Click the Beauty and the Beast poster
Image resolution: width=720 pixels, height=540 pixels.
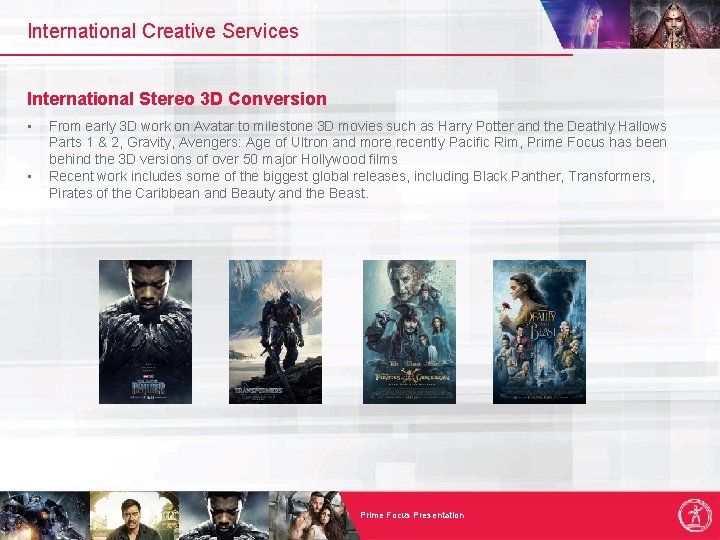(540, 332)
